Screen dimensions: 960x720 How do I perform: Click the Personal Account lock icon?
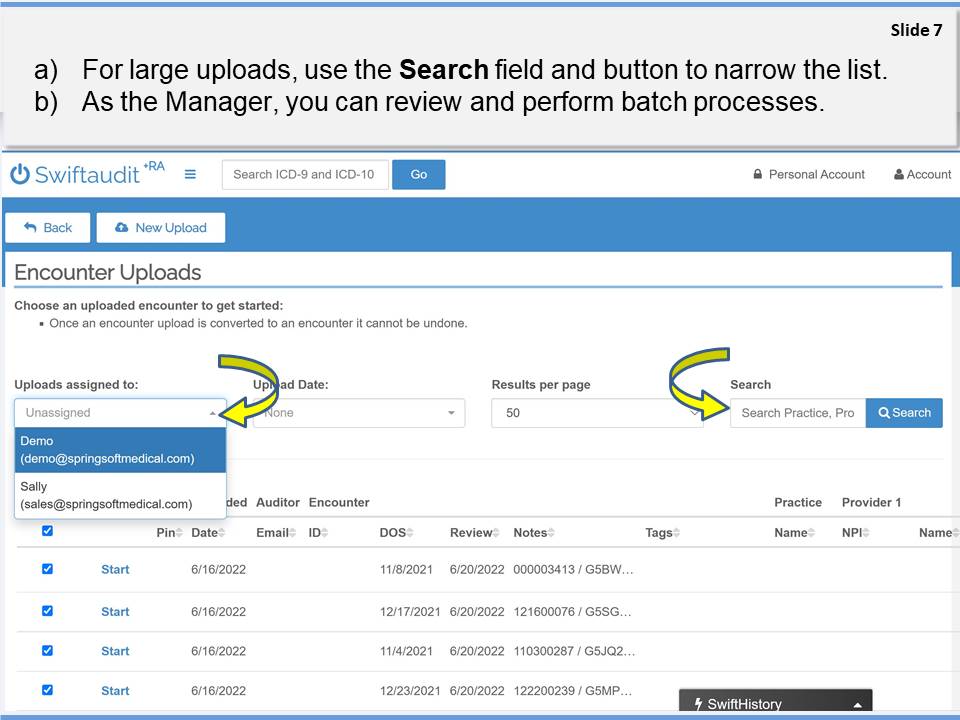click(x=758, y=175)
